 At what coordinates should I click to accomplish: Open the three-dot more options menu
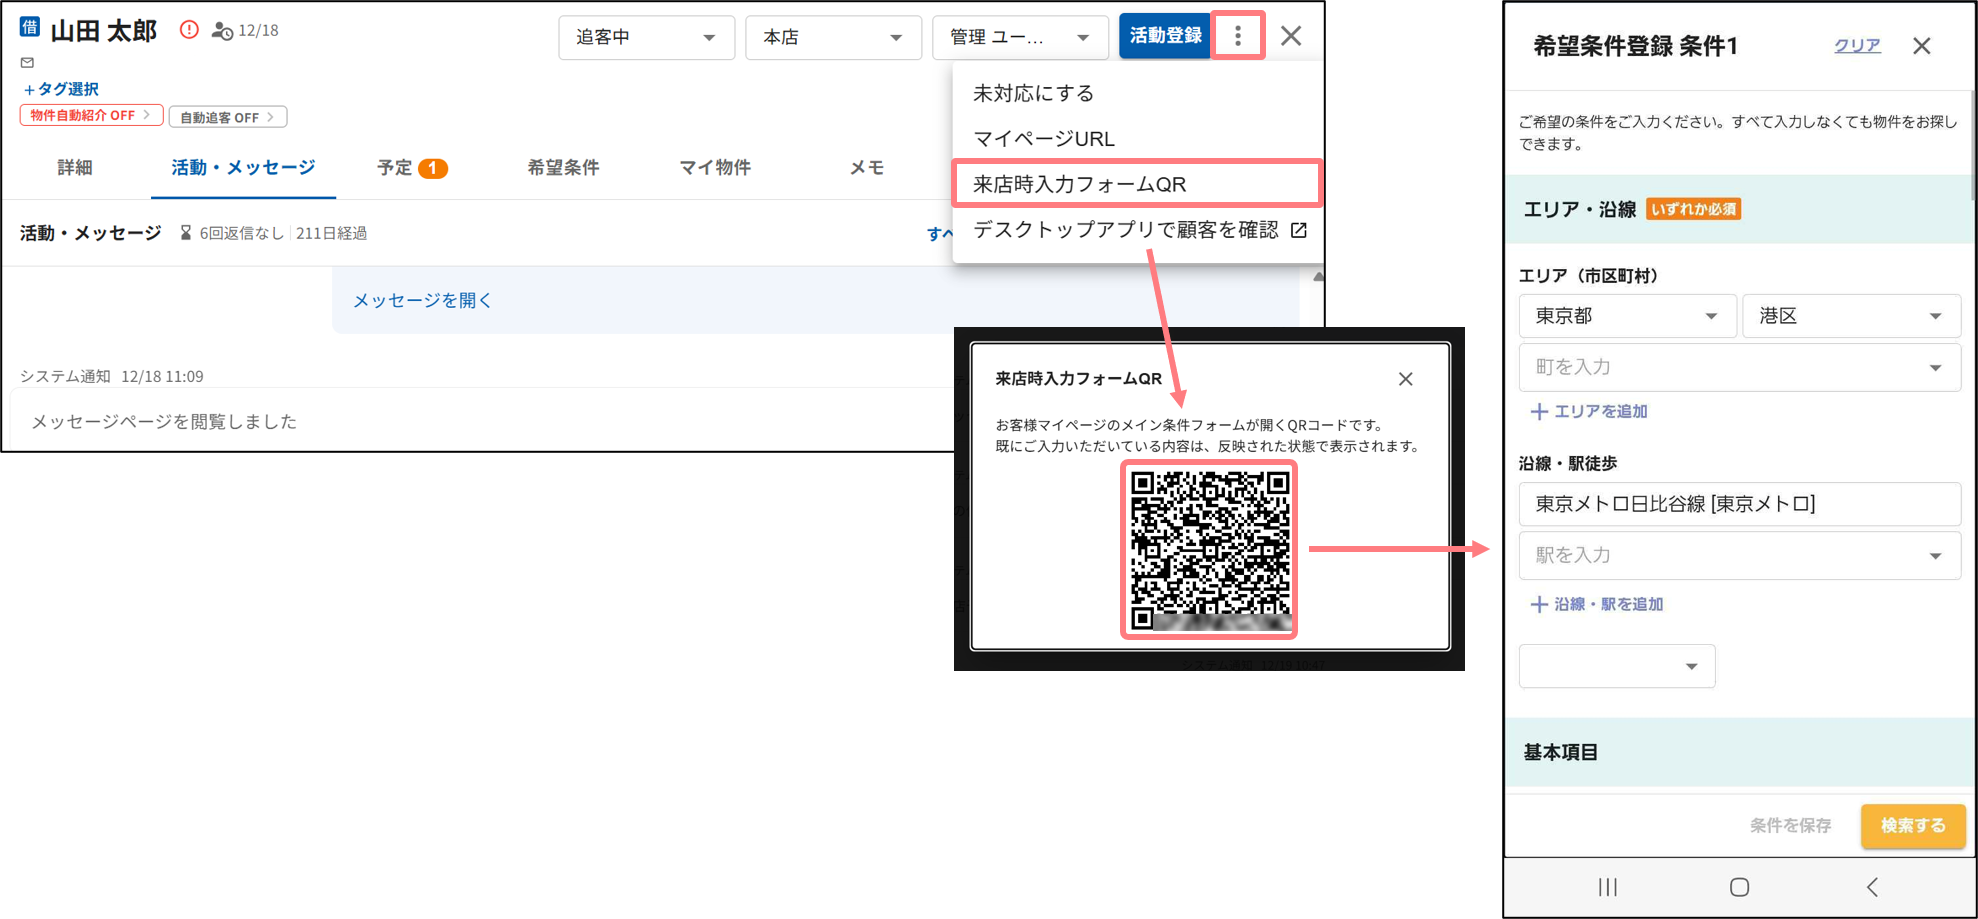click(x=1238, y=36)
